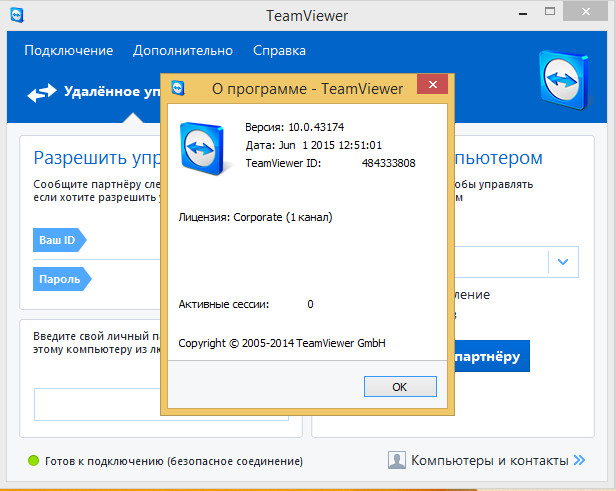616x491 pixels.
Task: Open the Дополнительно menu
Action: (x=183, y=51)
